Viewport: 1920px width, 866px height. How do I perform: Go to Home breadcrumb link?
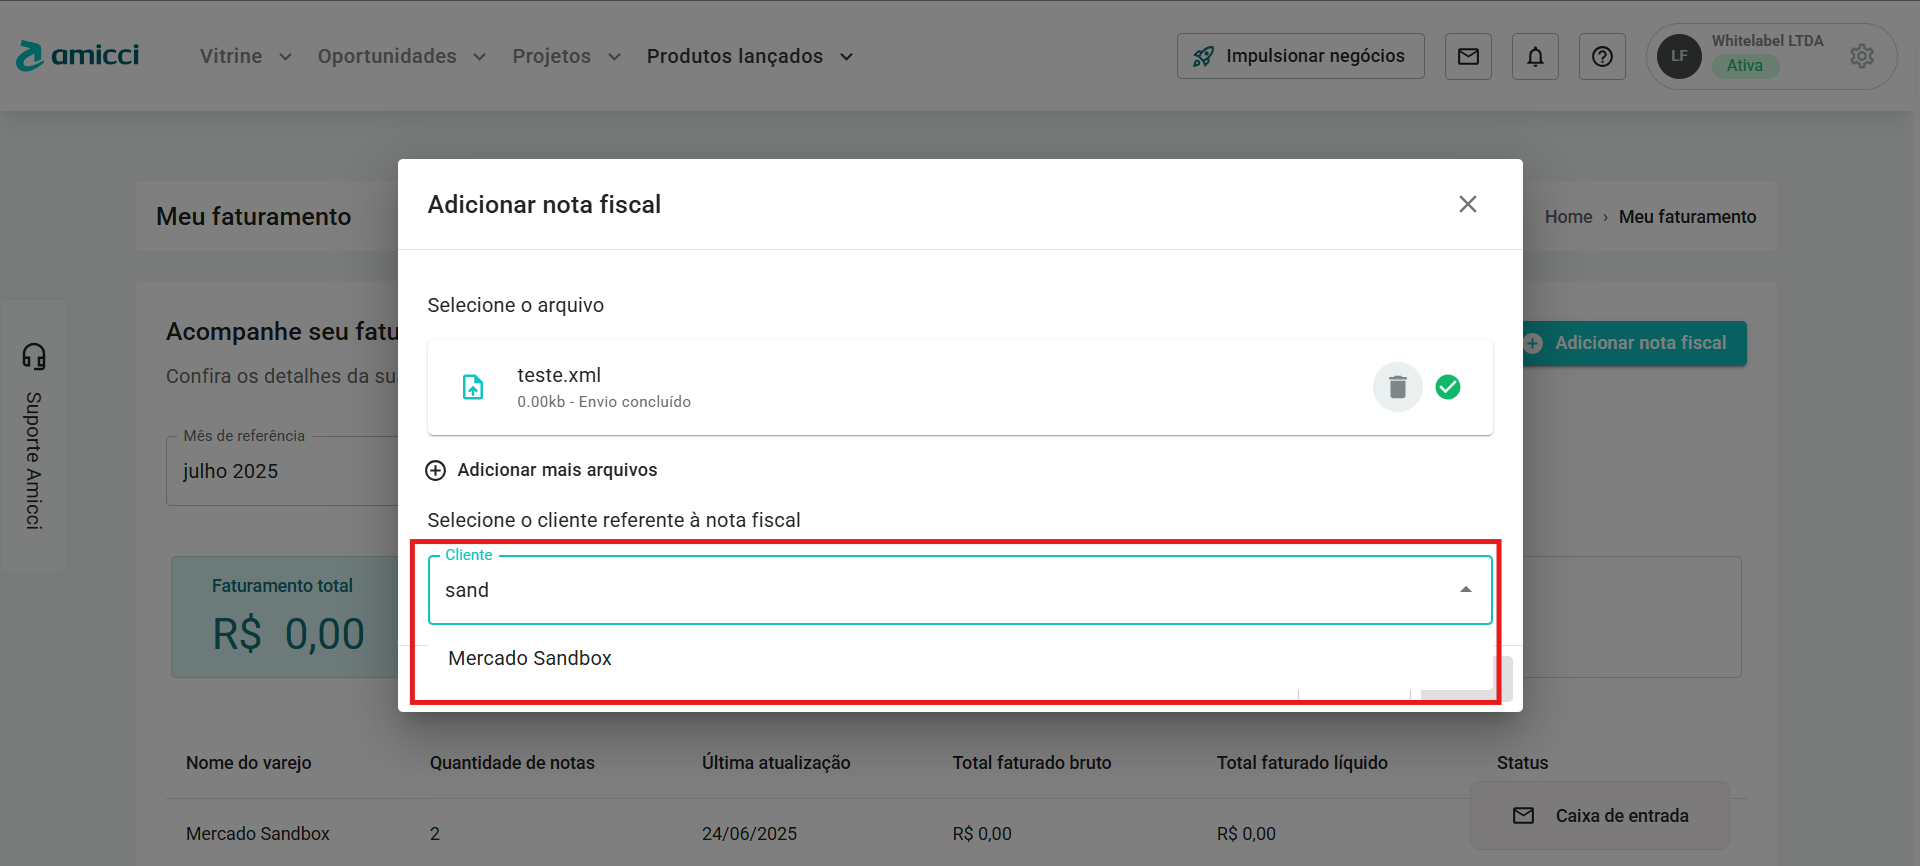[x=1567, y=217]
